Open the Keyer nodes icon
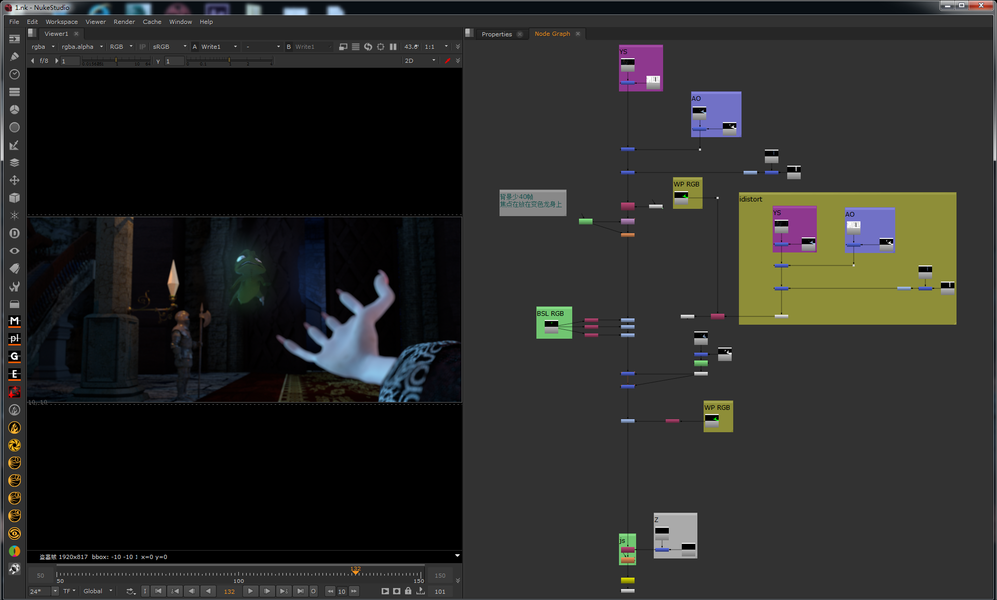This screenshot has height=600, width=997. [x=14, y=145]
